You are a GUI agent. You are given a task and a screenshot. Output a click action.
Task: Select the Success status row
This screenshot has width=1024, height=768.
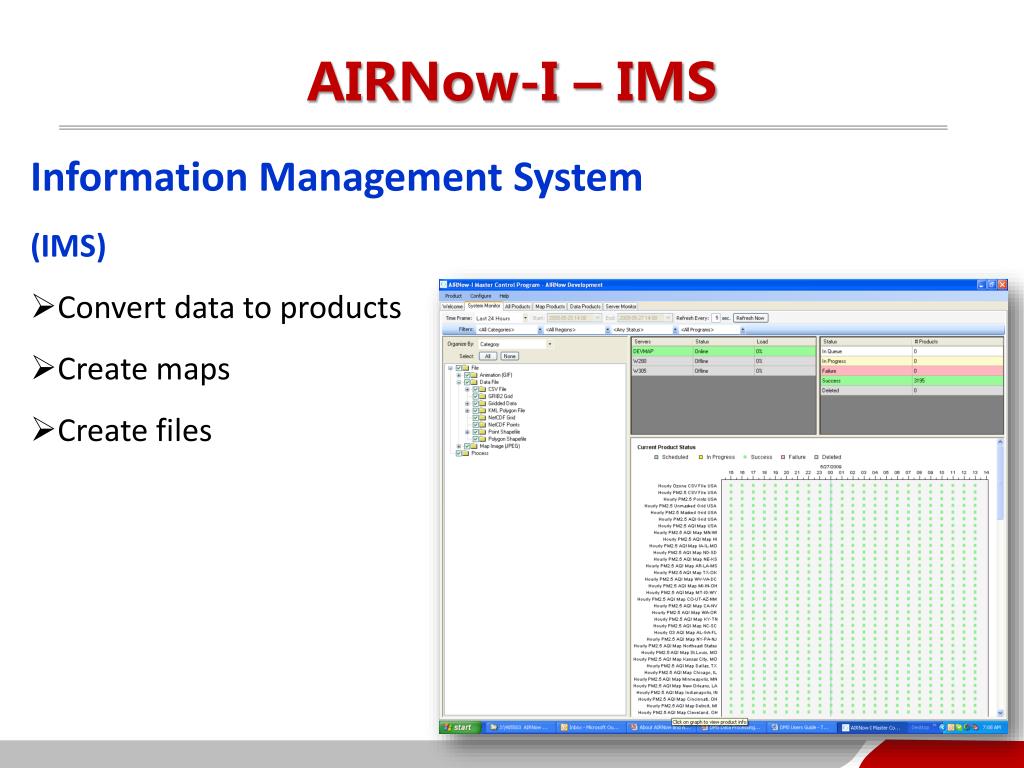click(x=912, y=381)
